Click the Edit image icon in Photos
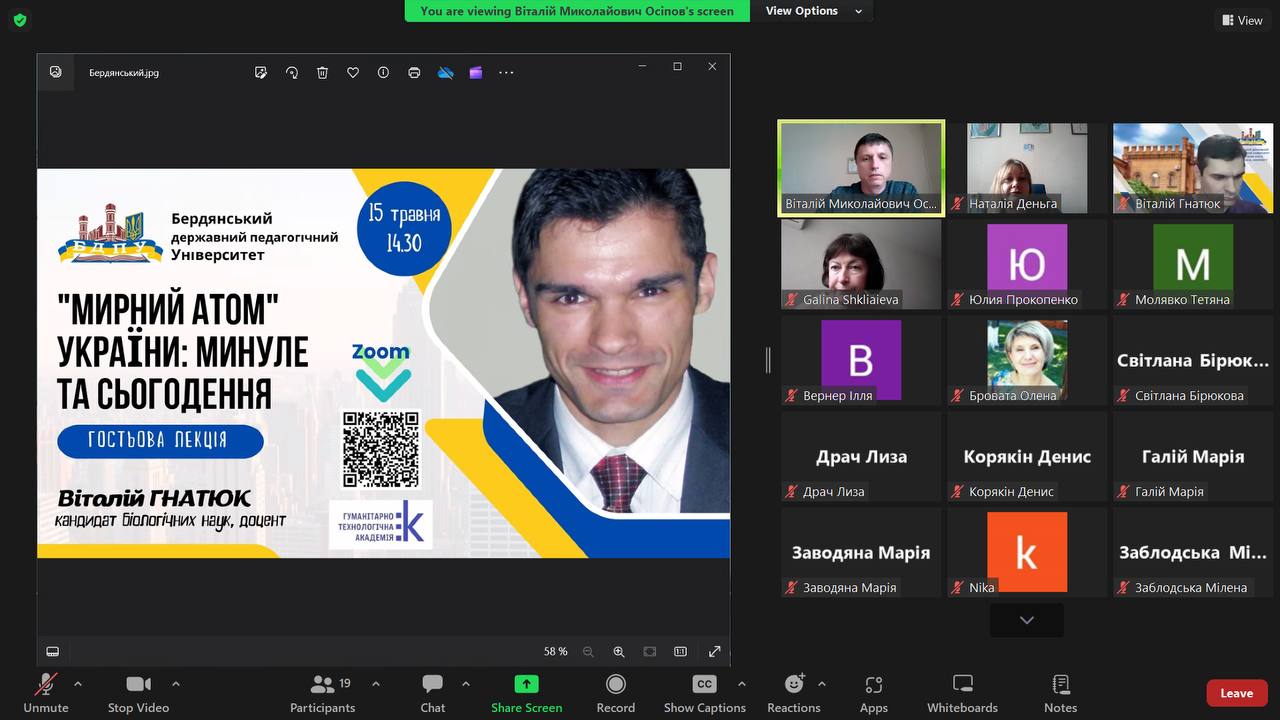Image resolution: width=1280 pixels, height=720 pixels. 261,72
